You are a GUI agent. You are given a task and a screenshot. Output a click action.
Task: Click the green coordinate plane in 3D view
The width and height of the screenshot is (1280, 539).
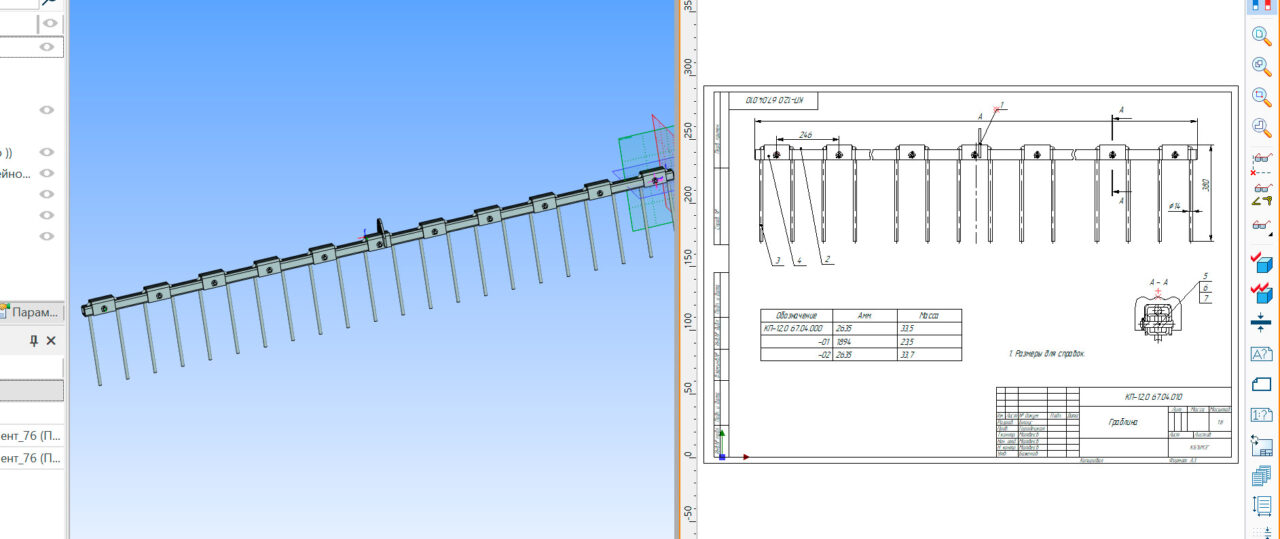[x=646, y=179]
